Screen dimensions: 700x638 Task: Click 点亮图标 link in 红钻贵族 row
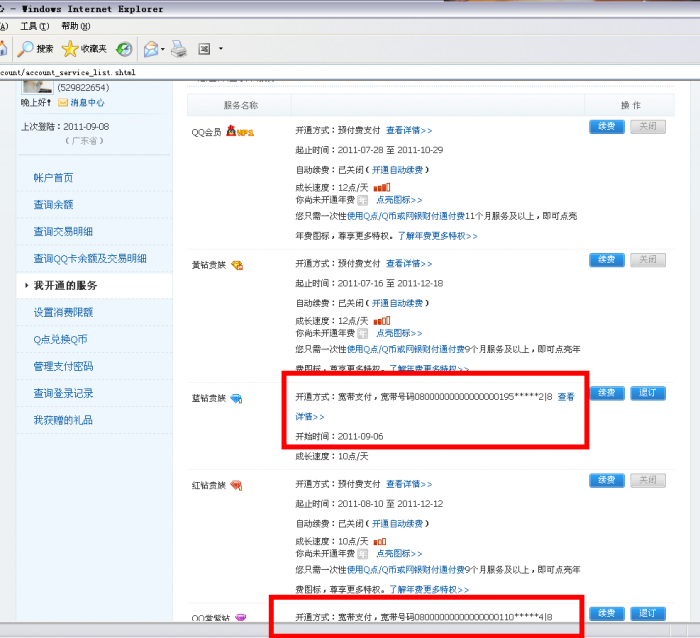399,554
